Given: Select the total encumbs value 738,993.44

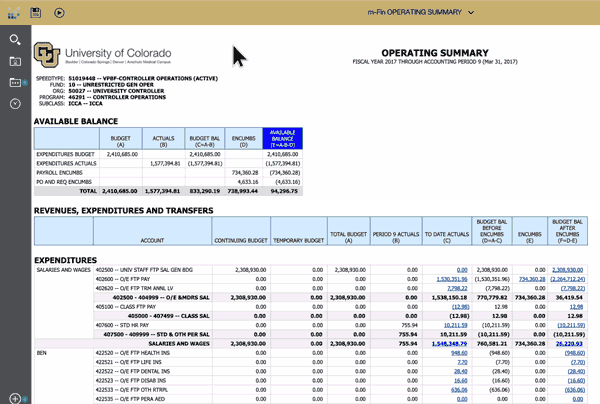Looking at the screenshot, I should [x=243, y=191].
